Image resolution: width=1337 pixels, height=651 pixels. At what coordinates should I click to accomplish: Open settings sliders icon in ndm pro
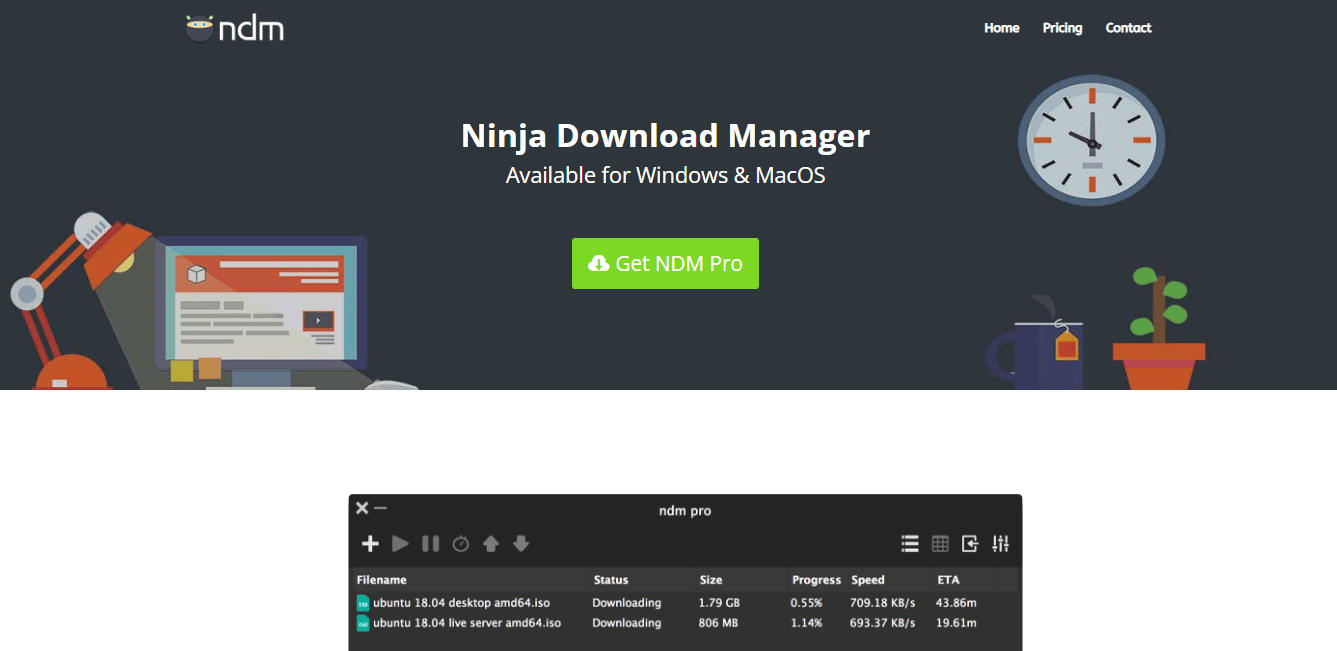click(1001, 544)
